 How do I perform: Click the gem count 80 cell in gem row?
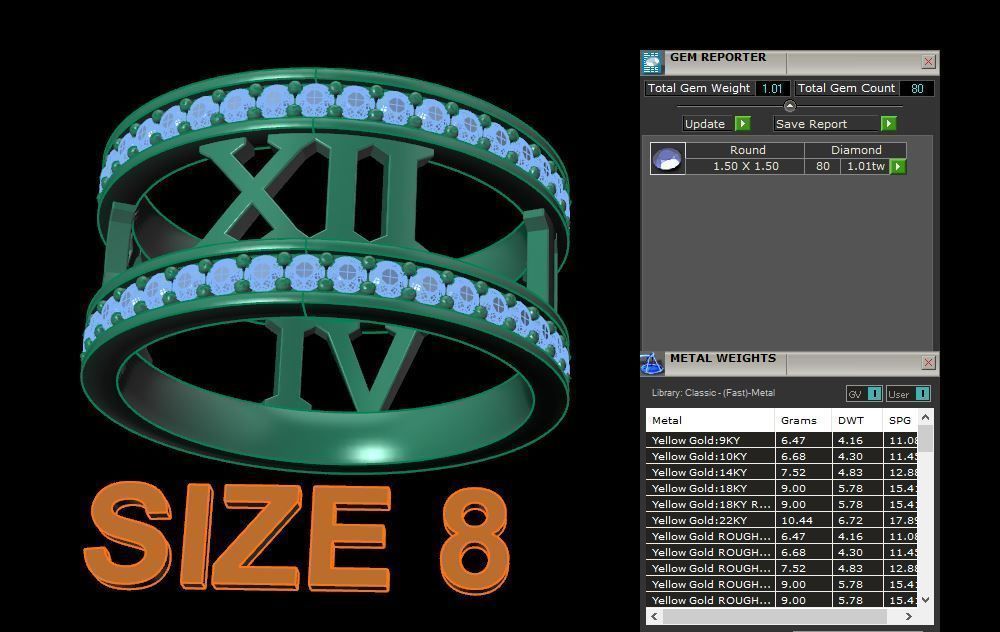[x=823, y=166]
